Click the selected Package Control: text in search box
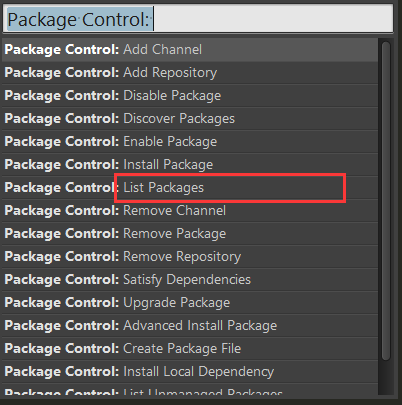Image resolution: width=402 pixels, height=405 pixels. click(79, 19)
